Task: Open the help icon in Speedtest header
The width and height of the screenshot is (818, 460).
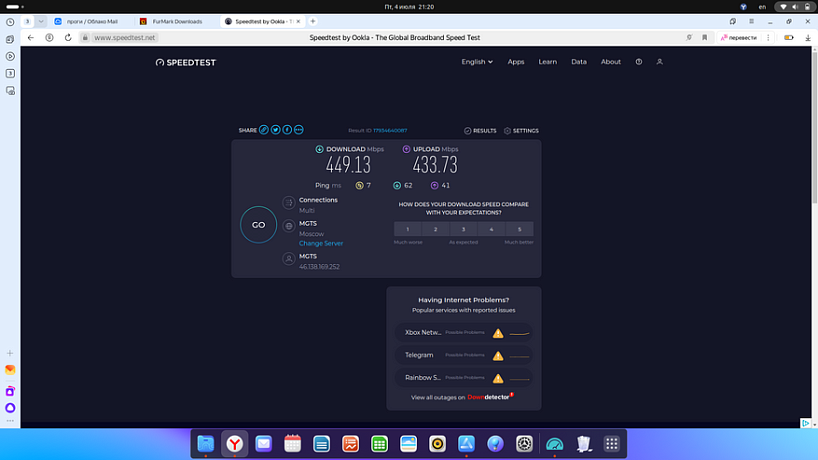Action: (639, 62)
